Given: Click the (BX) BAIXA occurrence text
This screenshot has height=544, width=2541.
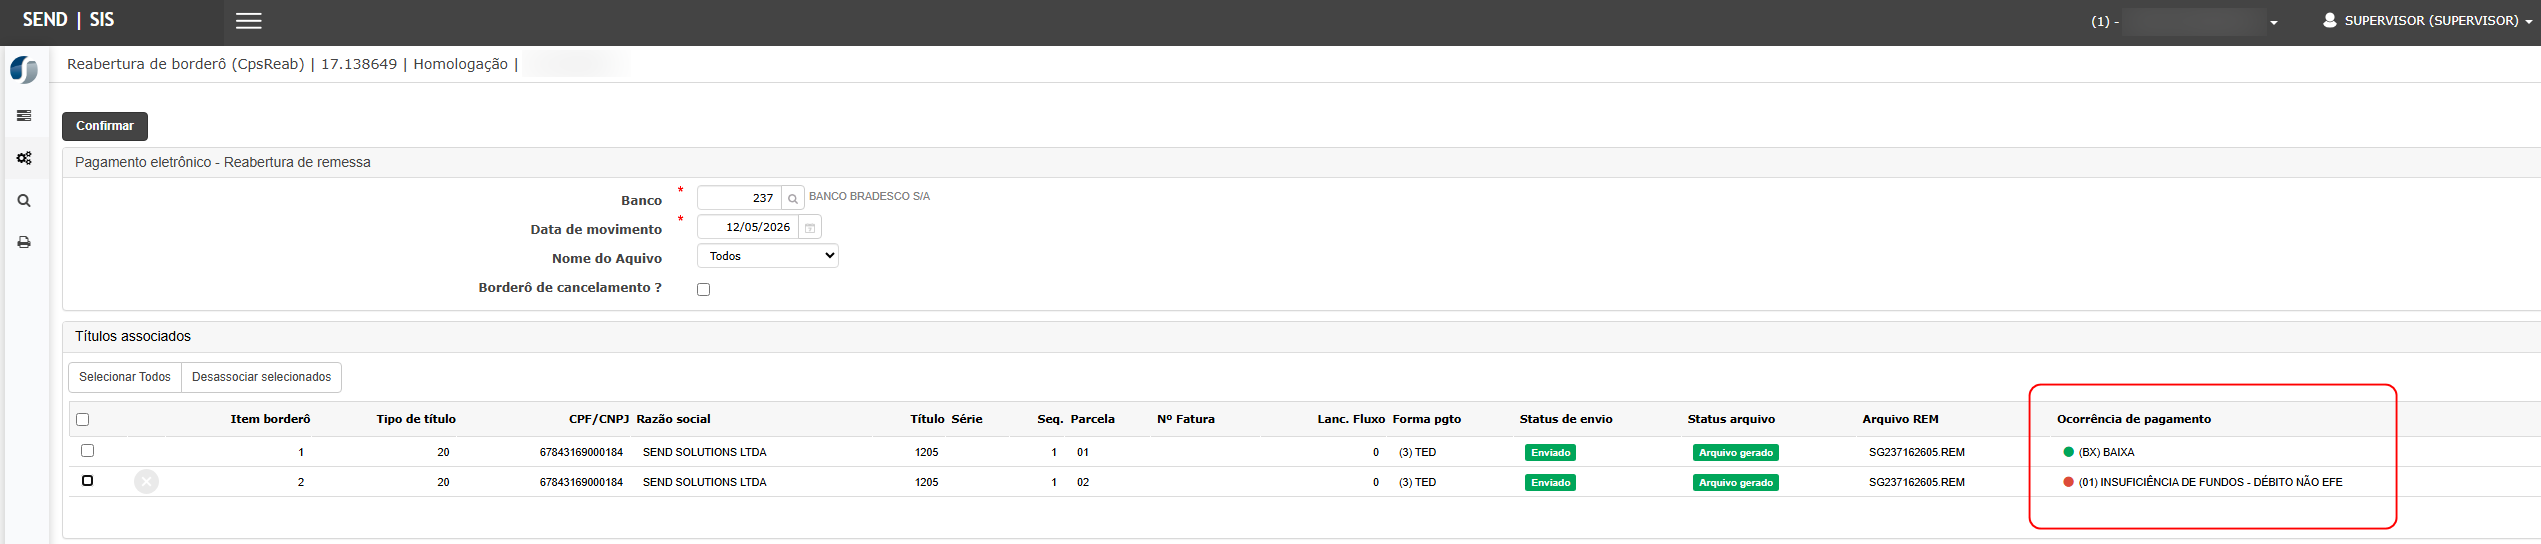Looking at the screenshot, I should point(2107,452).
